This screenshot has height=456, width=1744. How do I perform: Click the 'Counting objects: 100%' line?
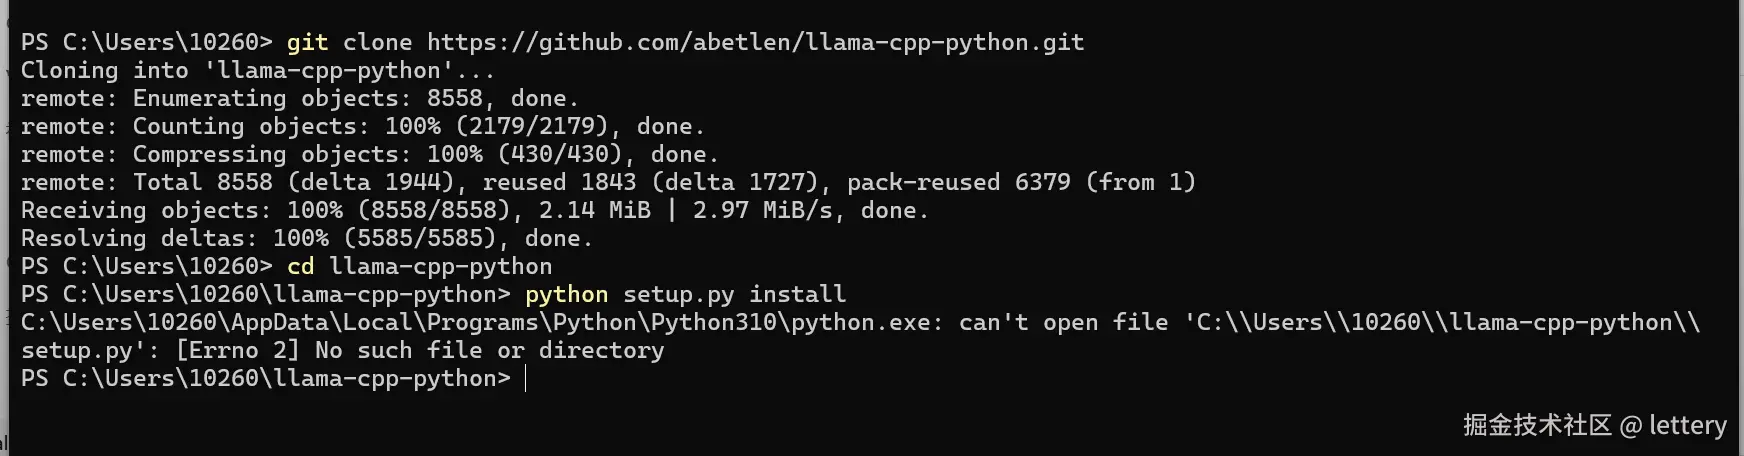(x=362, y=126)
